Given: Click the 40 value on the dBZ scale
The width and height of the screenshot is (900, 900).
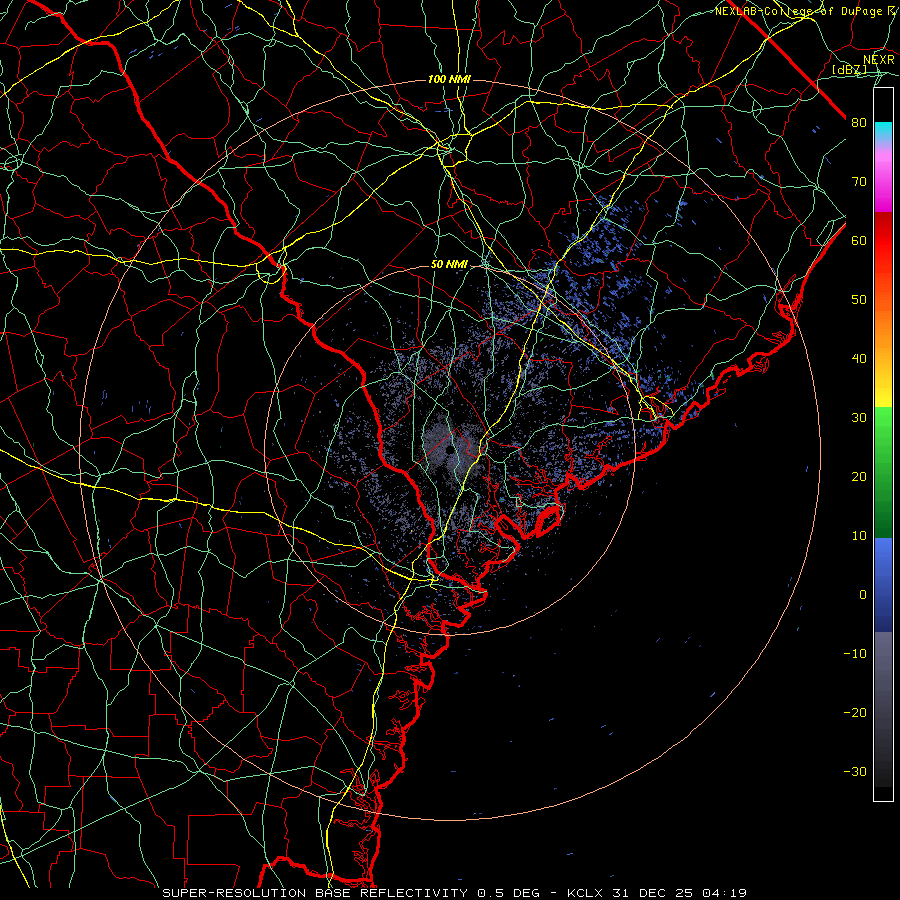Looking at the screenshot, I should (859, 359).
